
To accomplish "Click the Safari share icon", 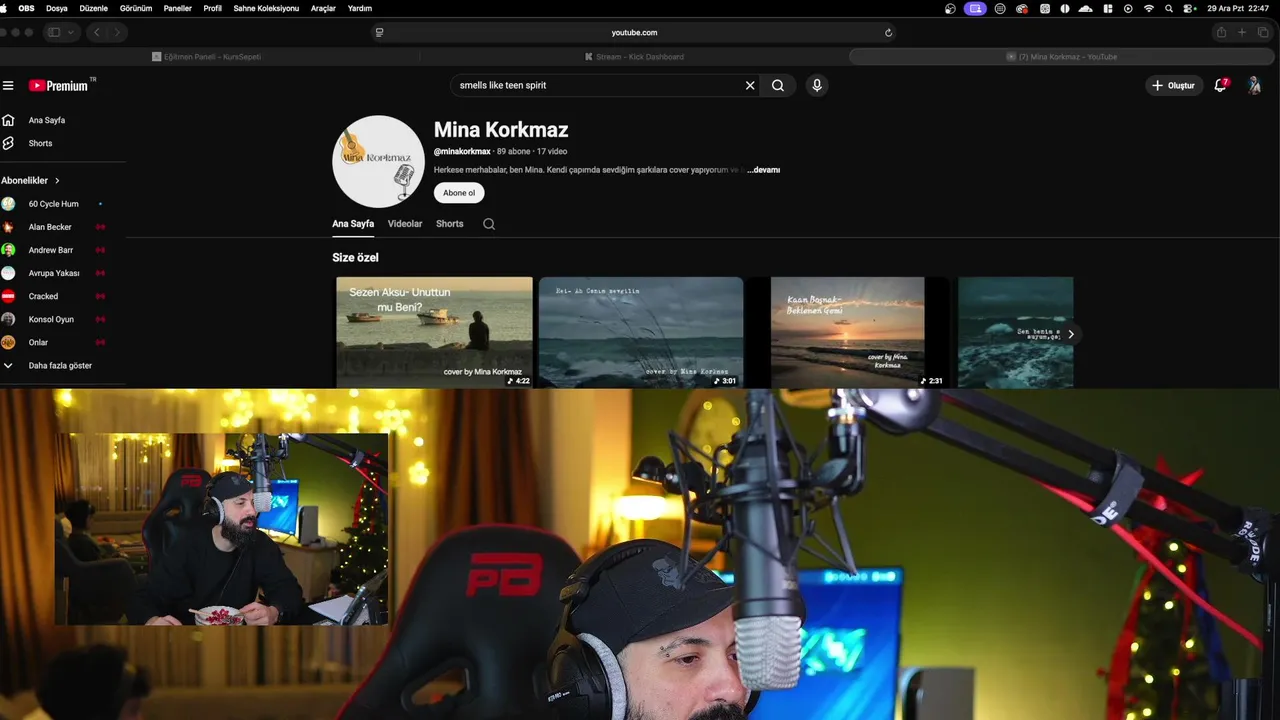I will click(x=1221, y=33).
